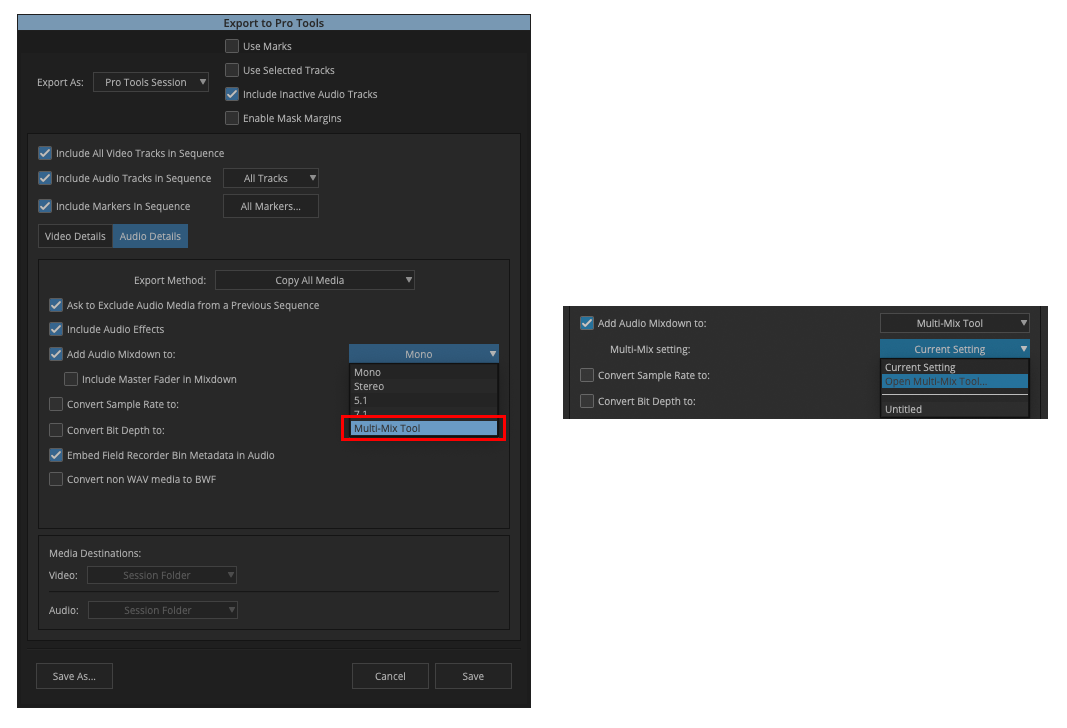Collapse the Mono mixdown dropdown

(424, 354)
